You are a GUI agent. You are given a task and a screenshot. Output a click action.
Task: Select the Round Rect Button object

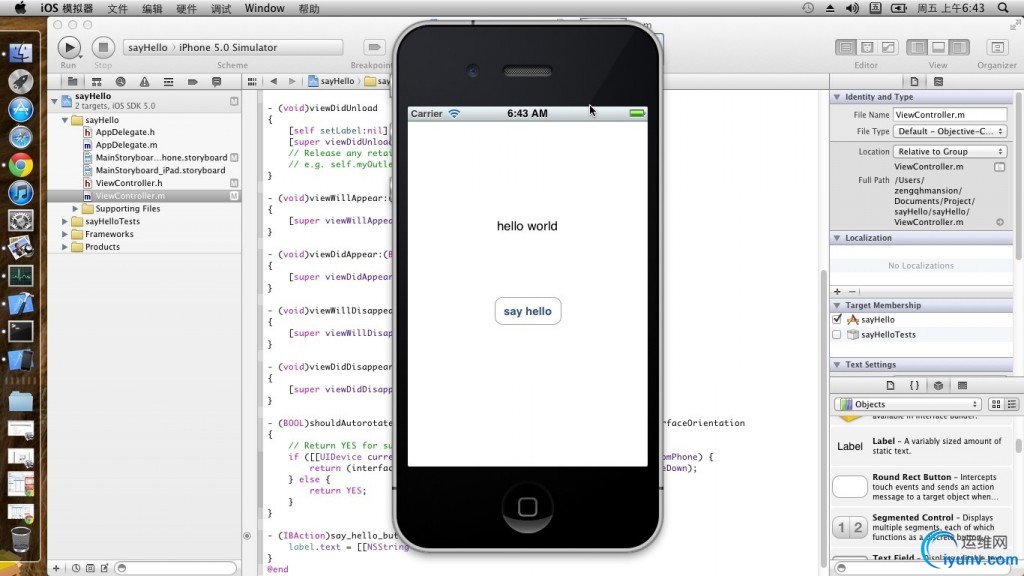pyautogui.click(x=923, y=487)
